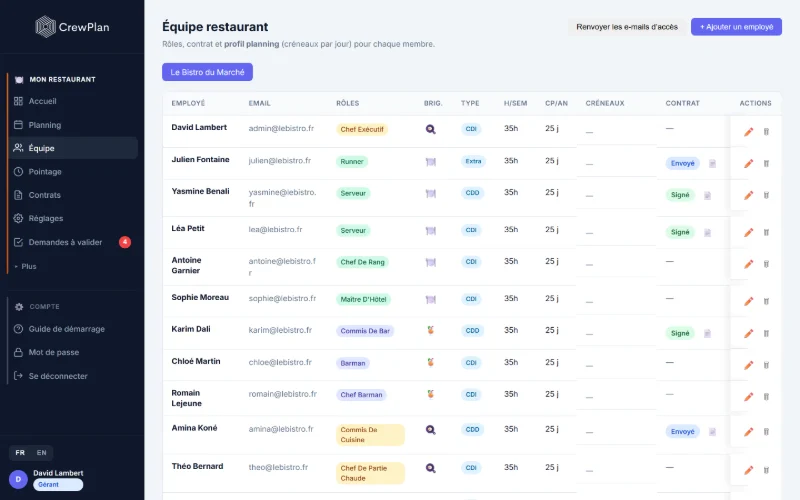Edit Antoine Garnier with pencil icon
Viewport: 800px width, 500px height.
[748, 264]
